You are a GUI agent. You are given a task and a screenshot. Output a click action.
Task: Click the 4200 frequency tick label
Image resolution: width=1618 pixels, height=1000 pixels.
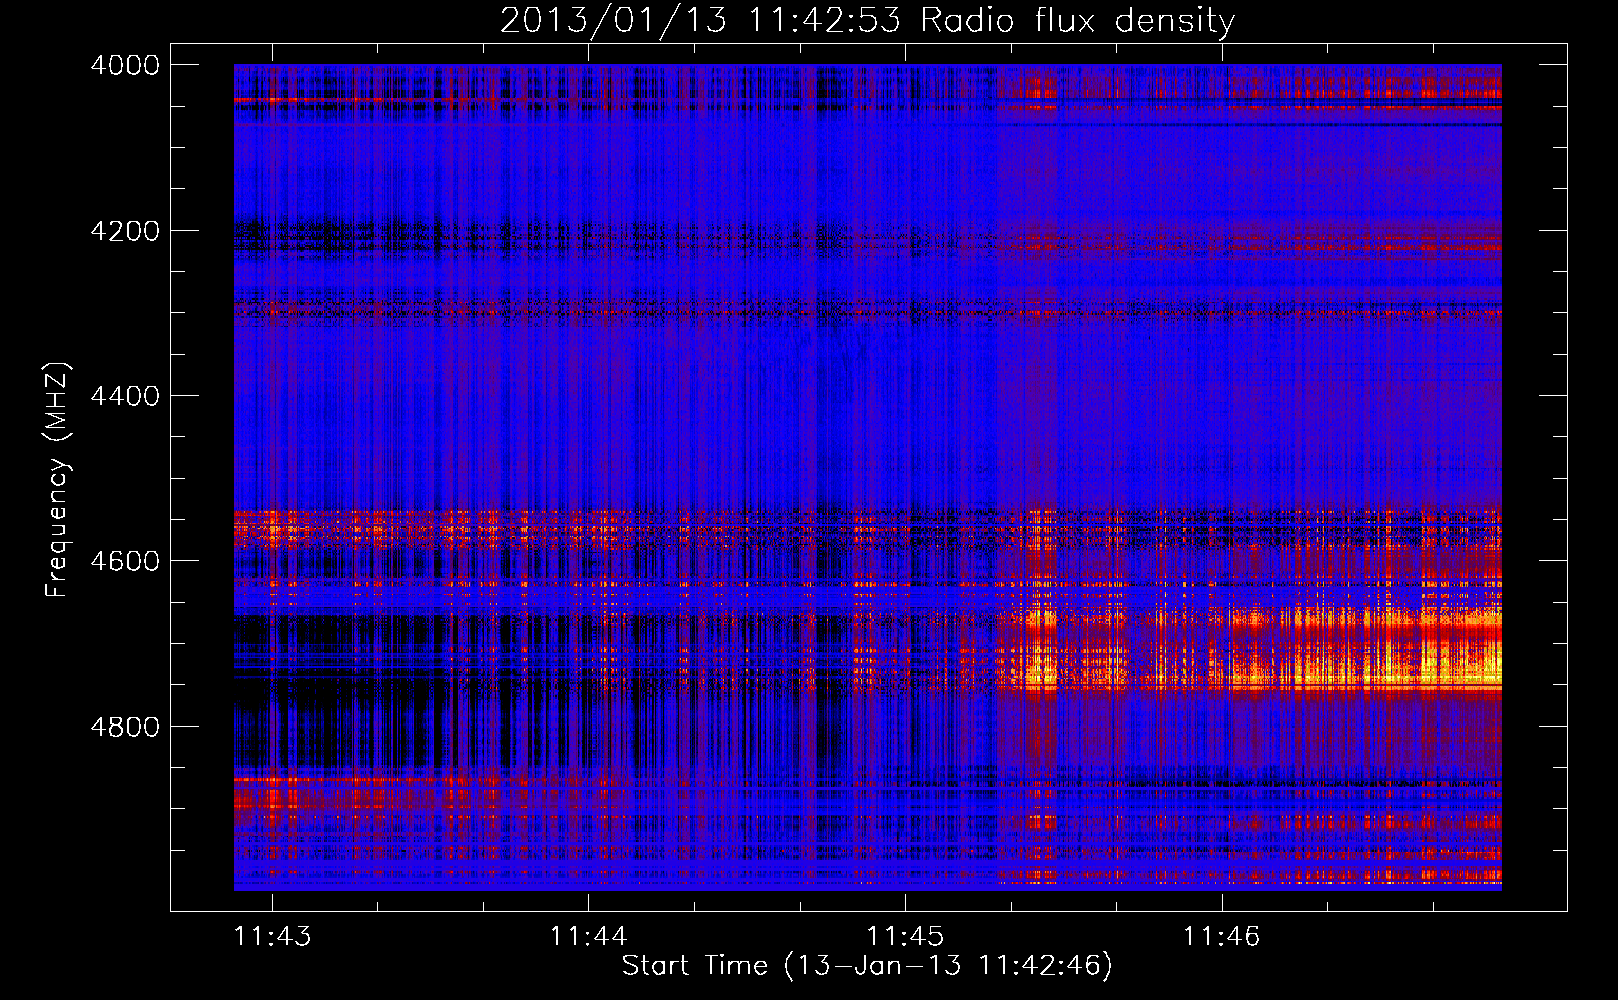125,231
